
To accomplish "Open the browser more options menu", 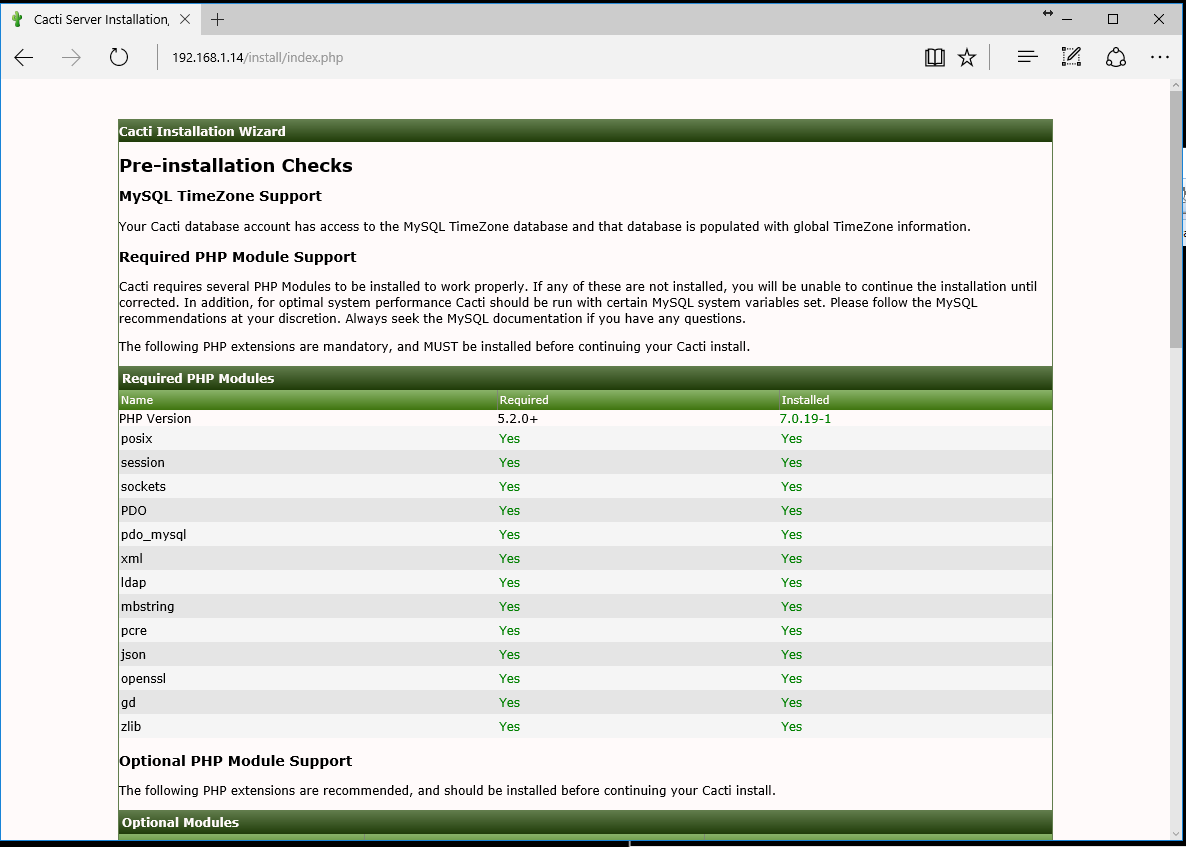I will [1160, 57].
